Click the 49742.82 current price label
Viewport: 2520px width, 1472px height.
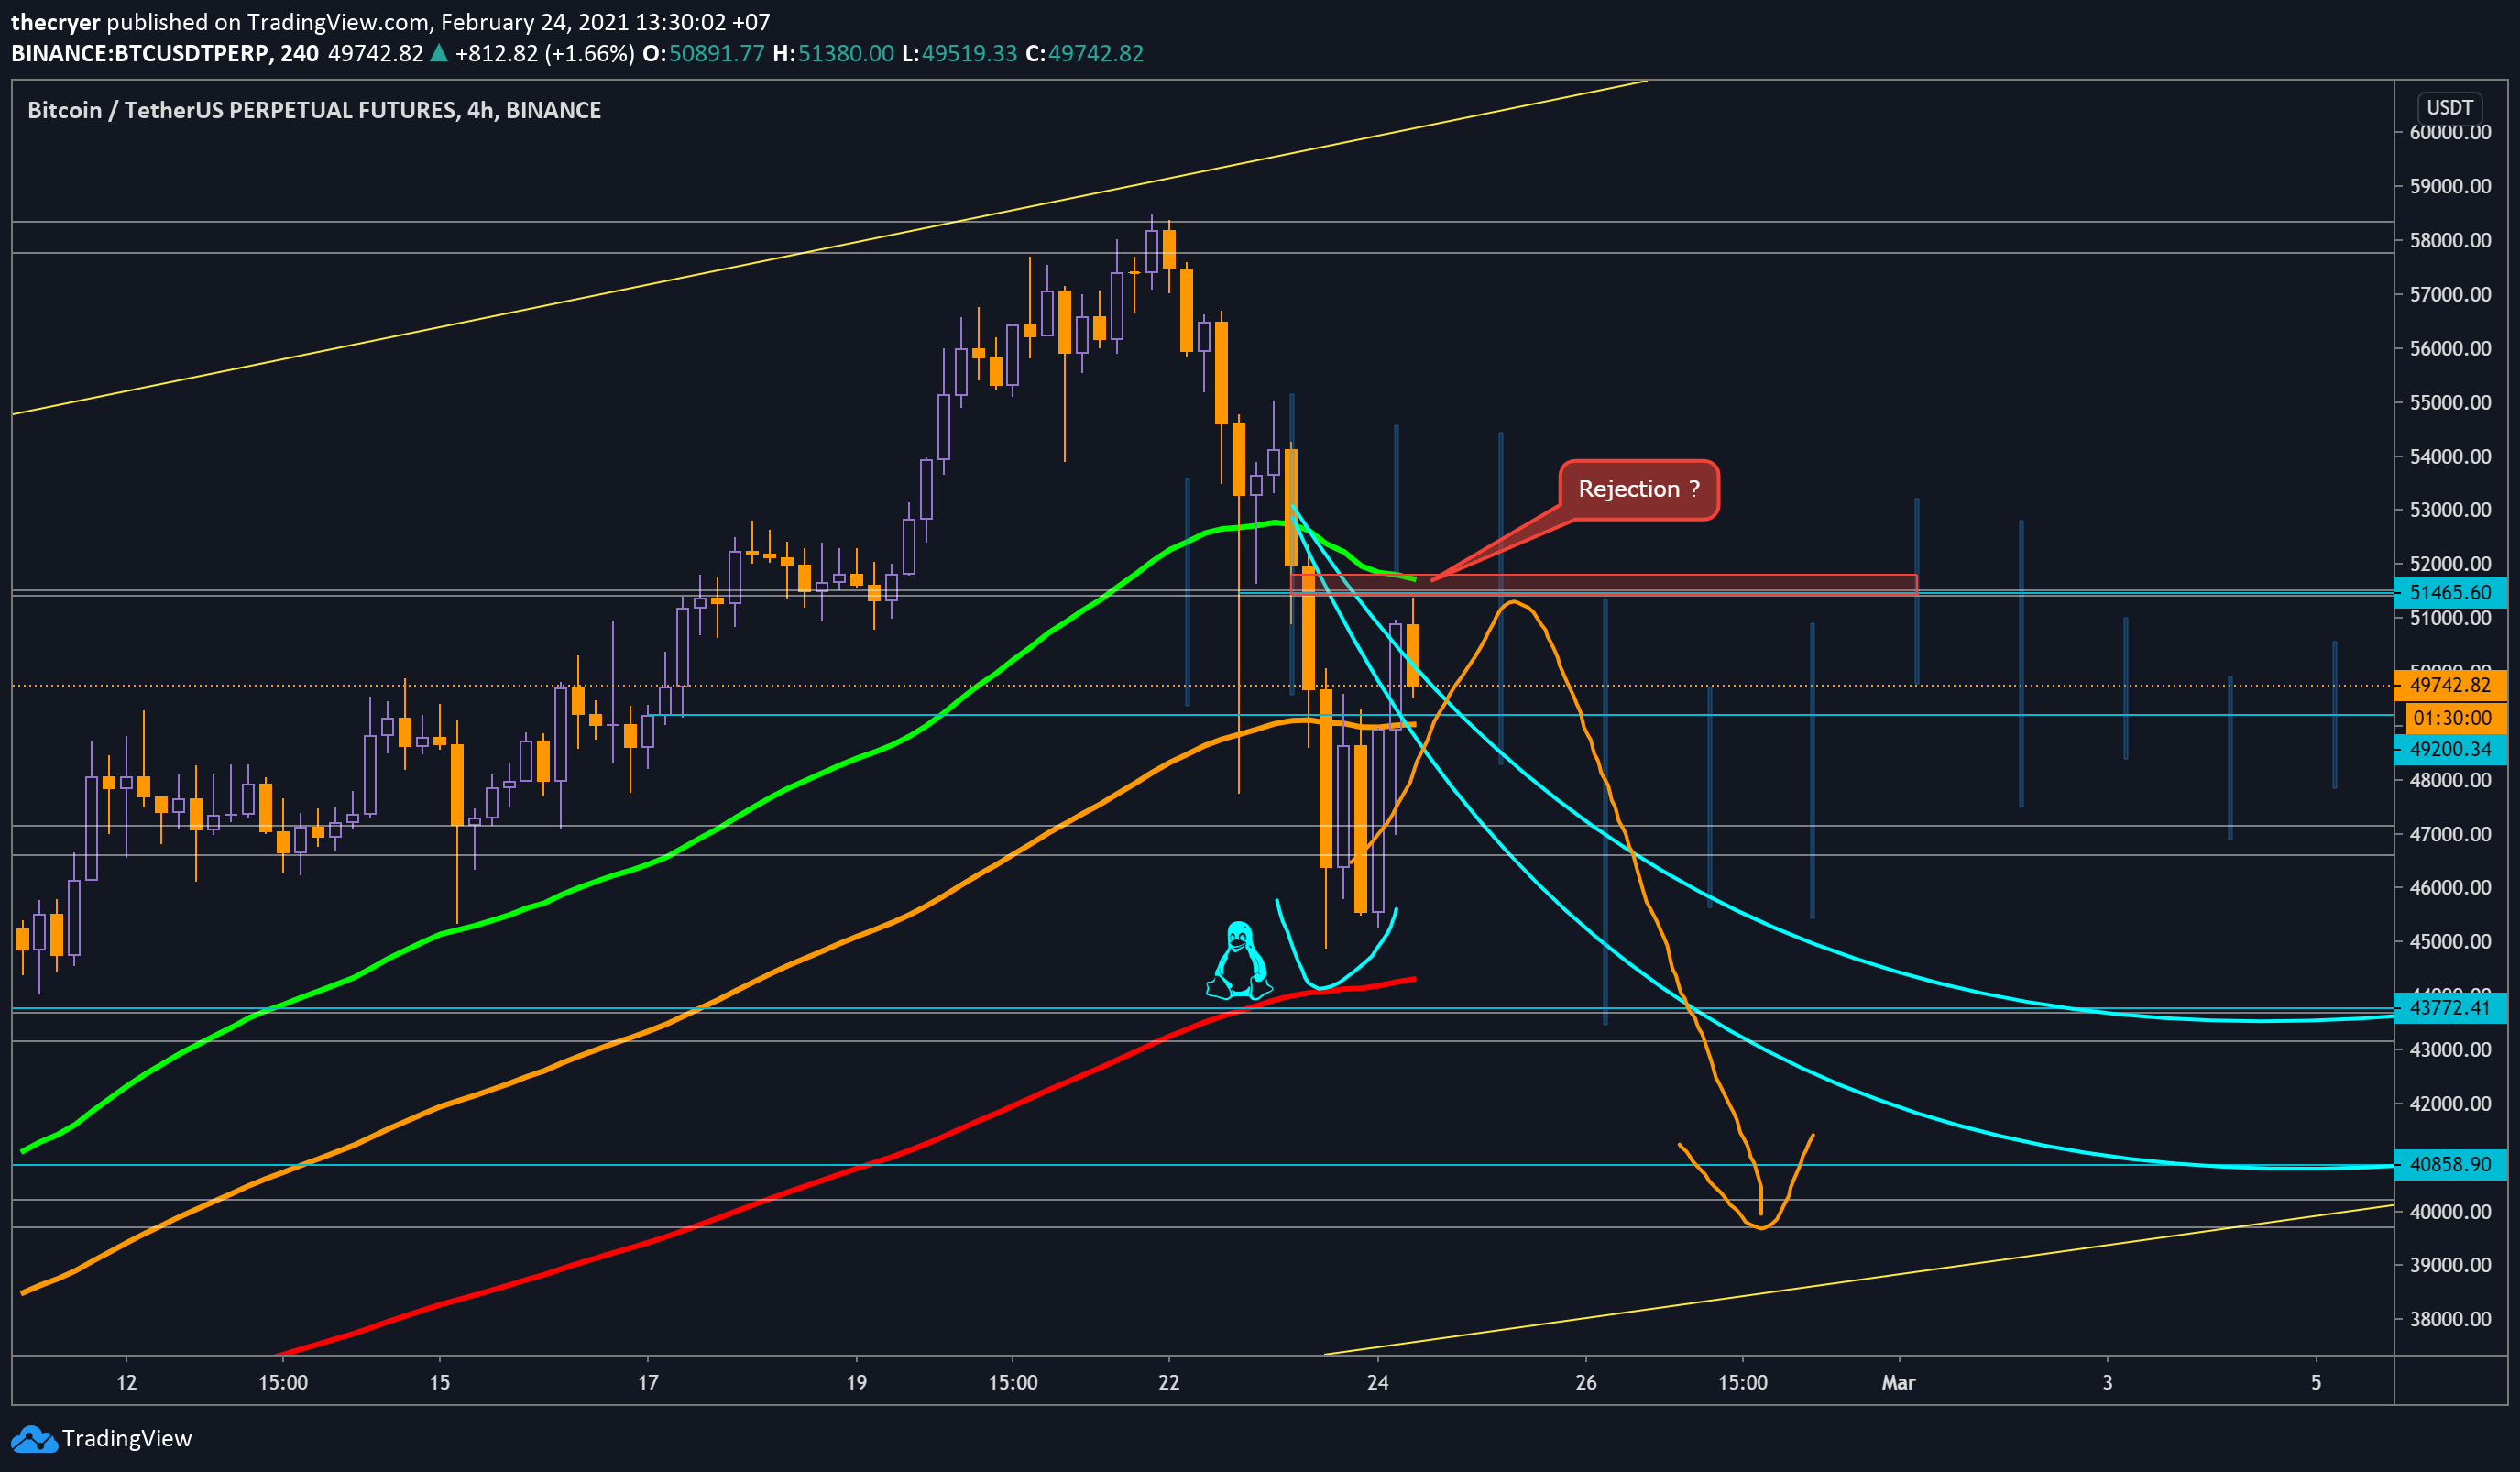(2450, 685)
